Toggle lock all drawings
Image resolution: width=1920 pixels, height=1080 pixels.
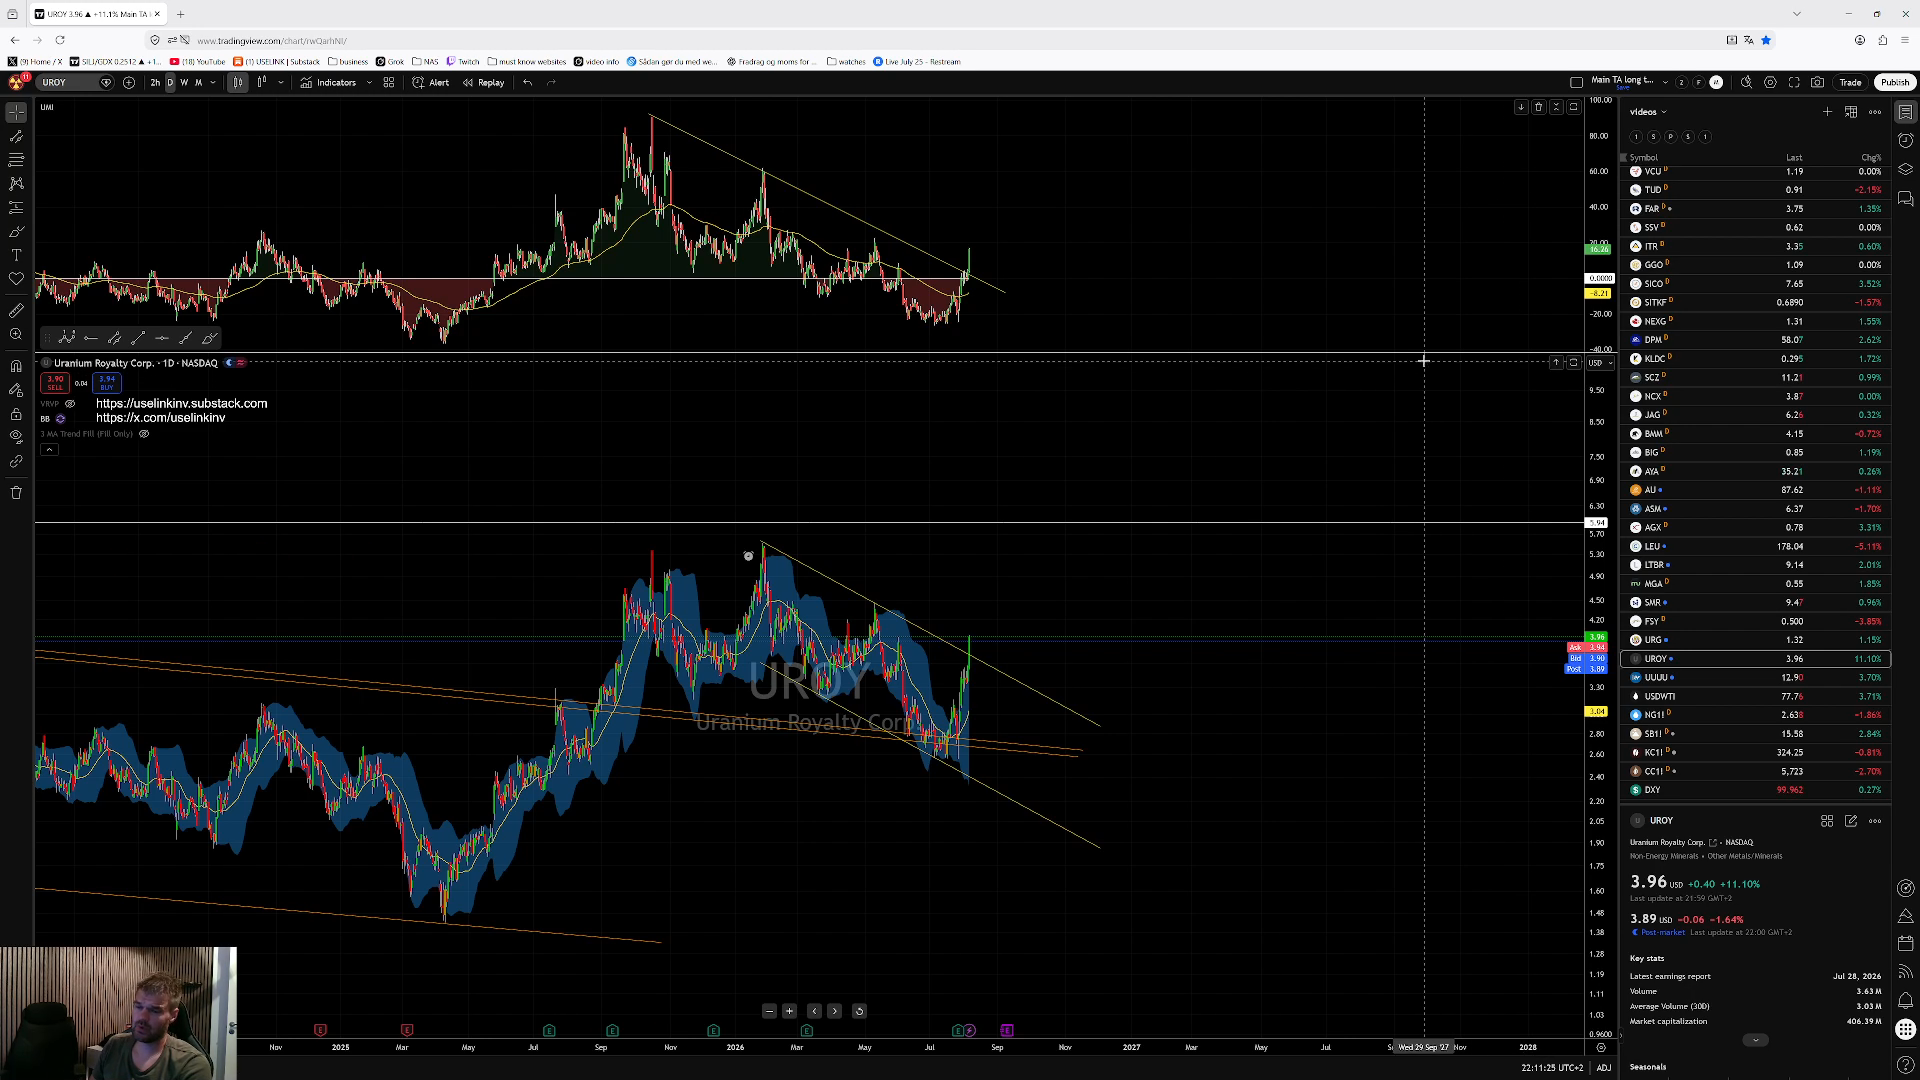click(x=16, y=414)
